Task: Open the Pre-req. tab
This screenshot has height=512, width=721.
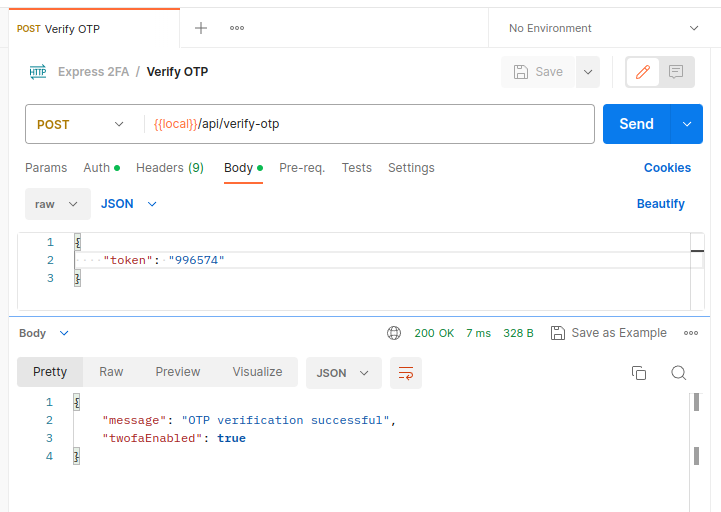Action: (302, 168)
